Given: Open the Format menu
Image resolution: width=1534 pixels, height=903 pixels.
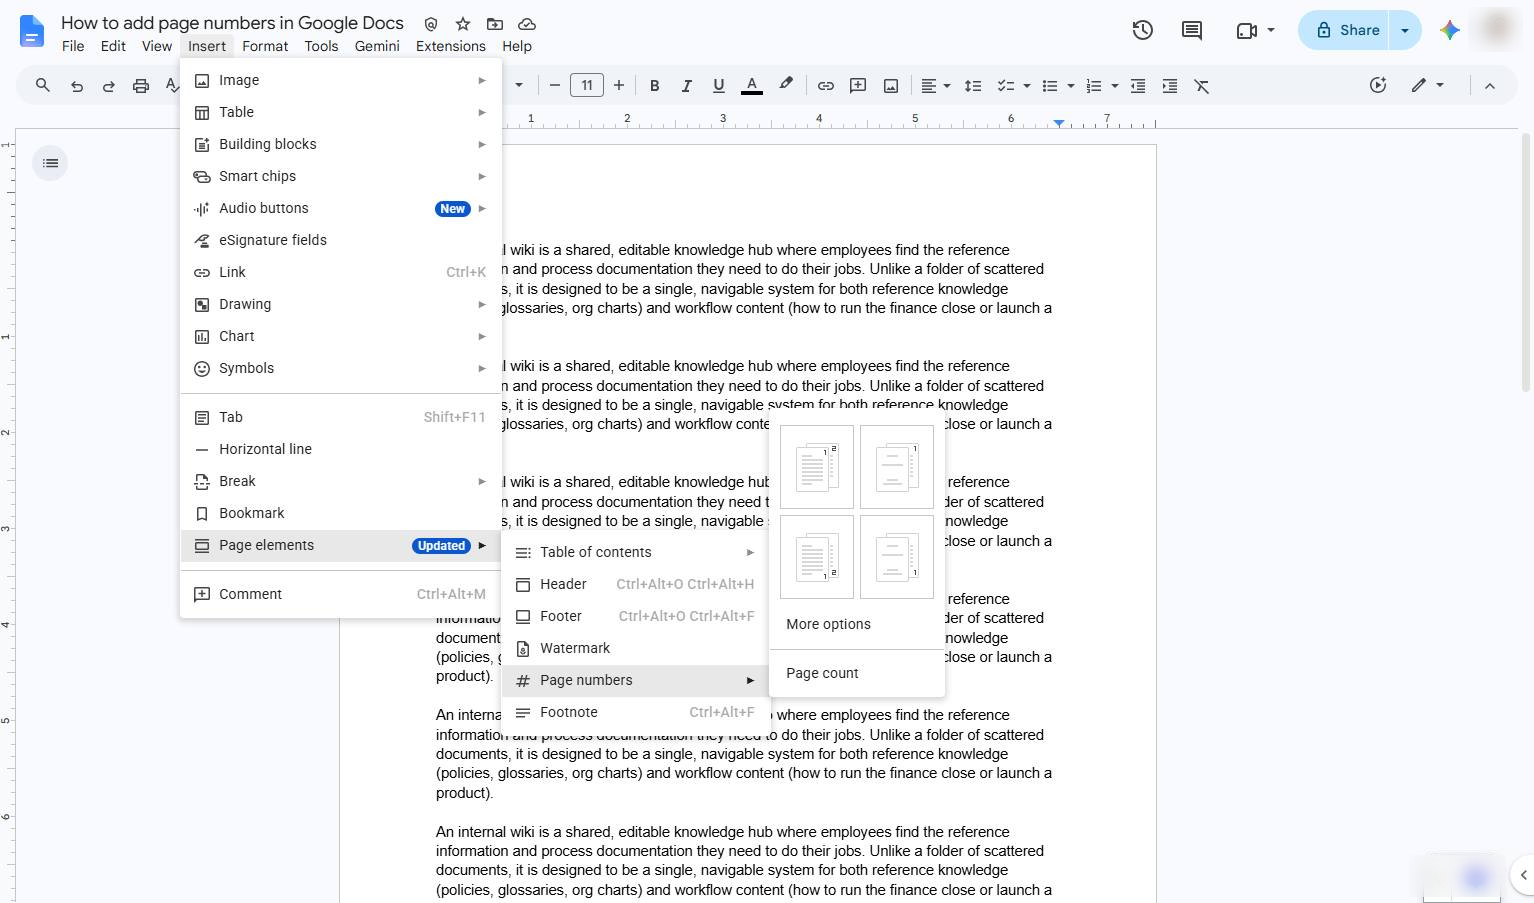Looking at the screenshot, I should (x=265, y=46).
